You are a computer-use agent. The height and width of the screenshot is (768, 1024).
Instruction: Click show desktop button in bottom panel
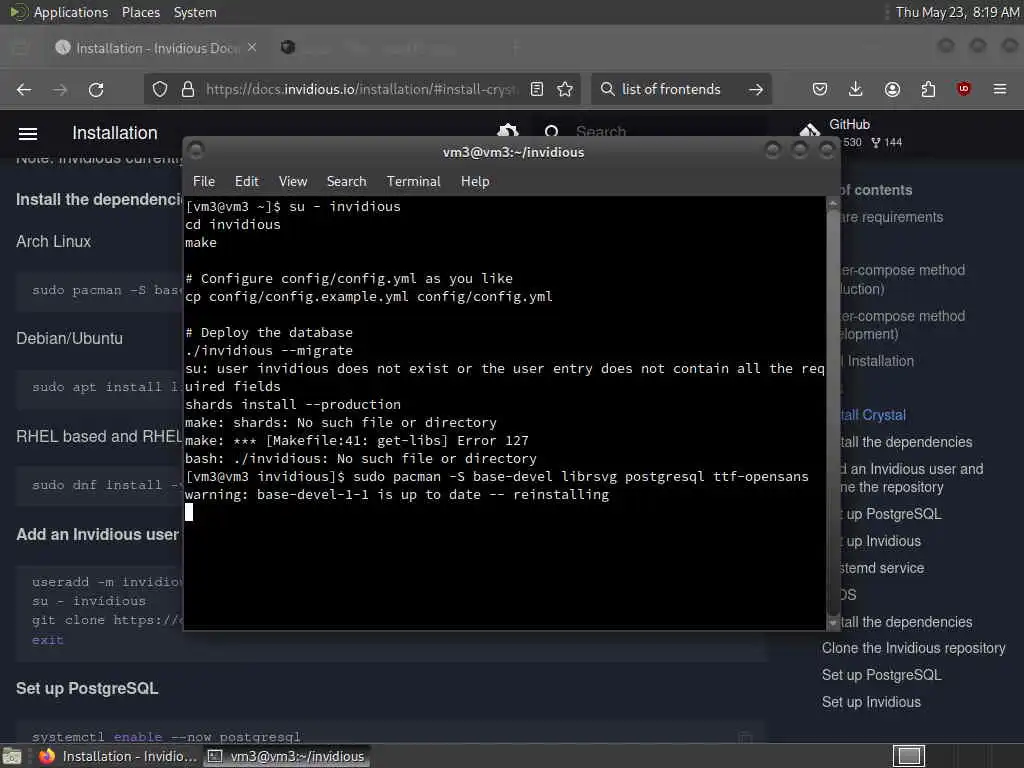12,757
